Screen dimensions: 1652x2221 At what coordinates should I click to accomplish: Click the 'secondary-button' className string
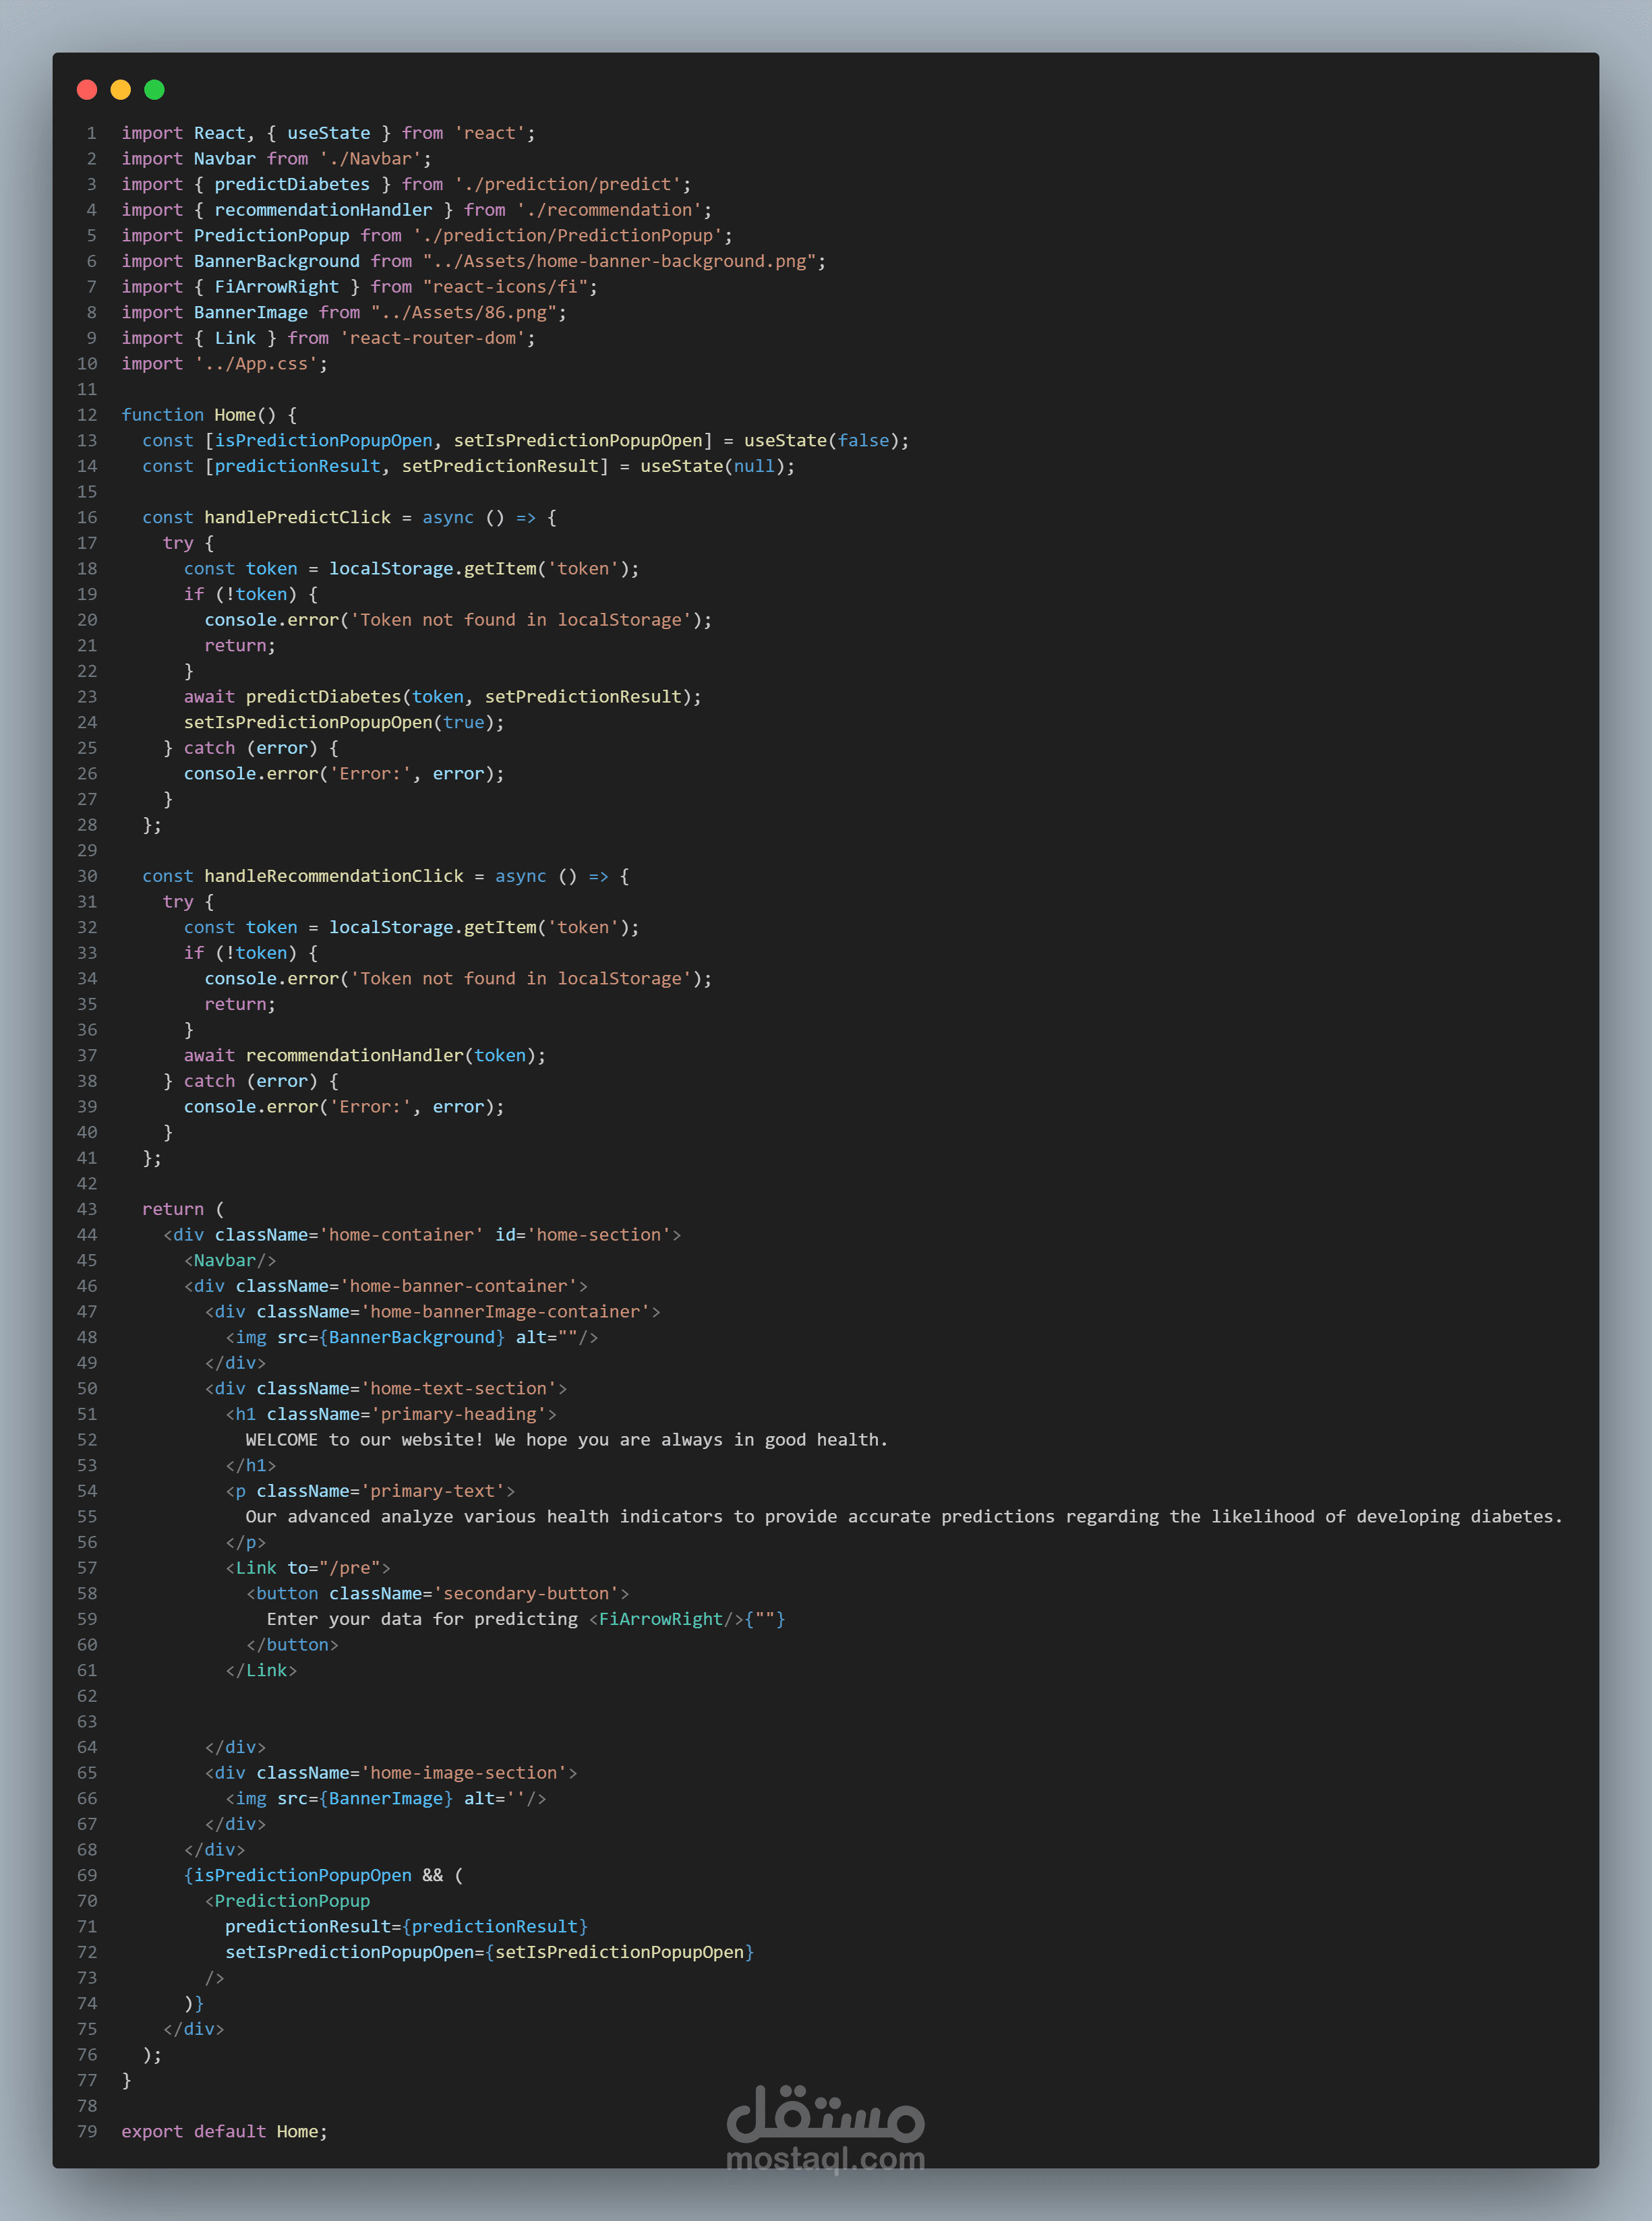click(526, 1593)
